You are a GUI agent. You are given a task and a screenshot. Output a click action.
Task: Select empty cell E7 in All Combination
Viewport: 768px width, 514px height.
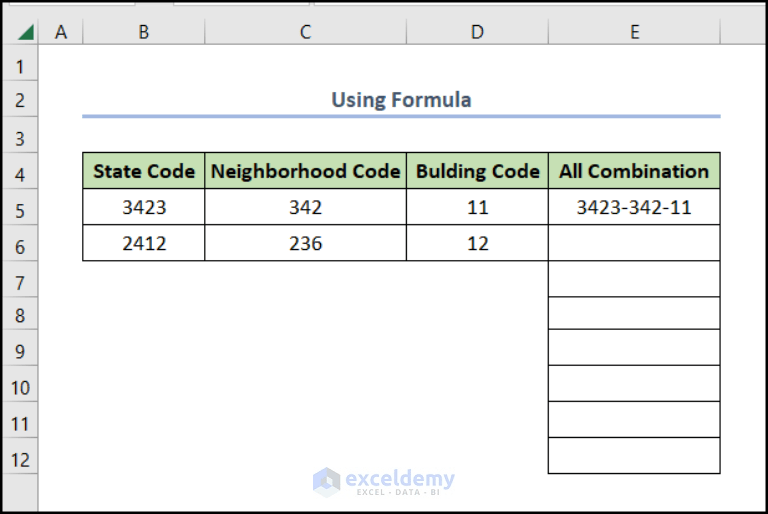[x=634, y=279]
